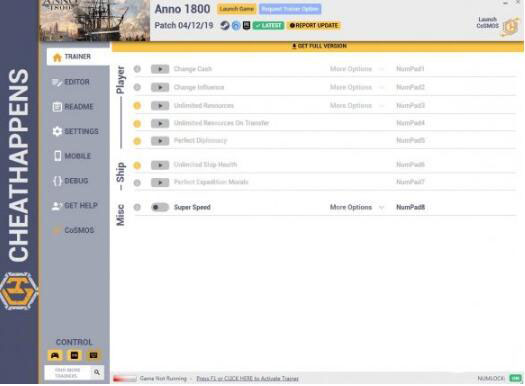Viewport: 525px width, 386px height.
Task: Click the find more trainers search field
Action: point(68,373)
